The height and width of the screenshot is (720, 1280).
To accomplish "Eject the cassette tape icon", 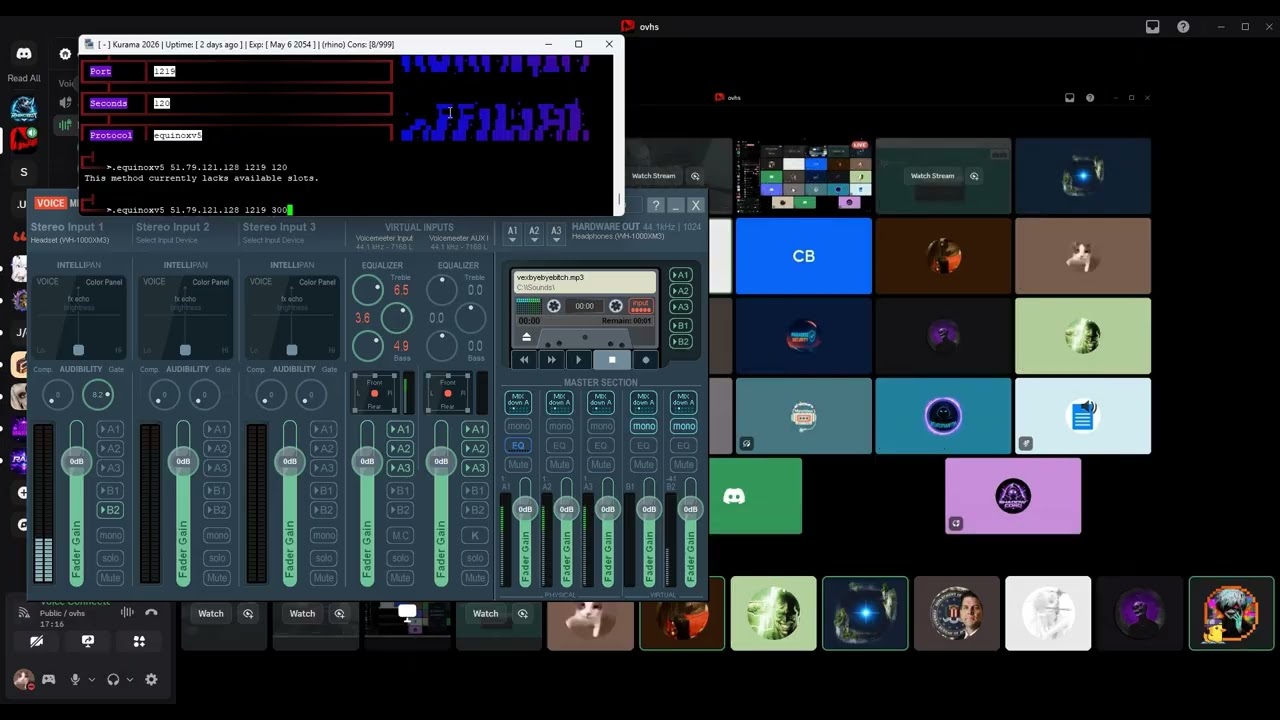I will click(x=527, y=337).
